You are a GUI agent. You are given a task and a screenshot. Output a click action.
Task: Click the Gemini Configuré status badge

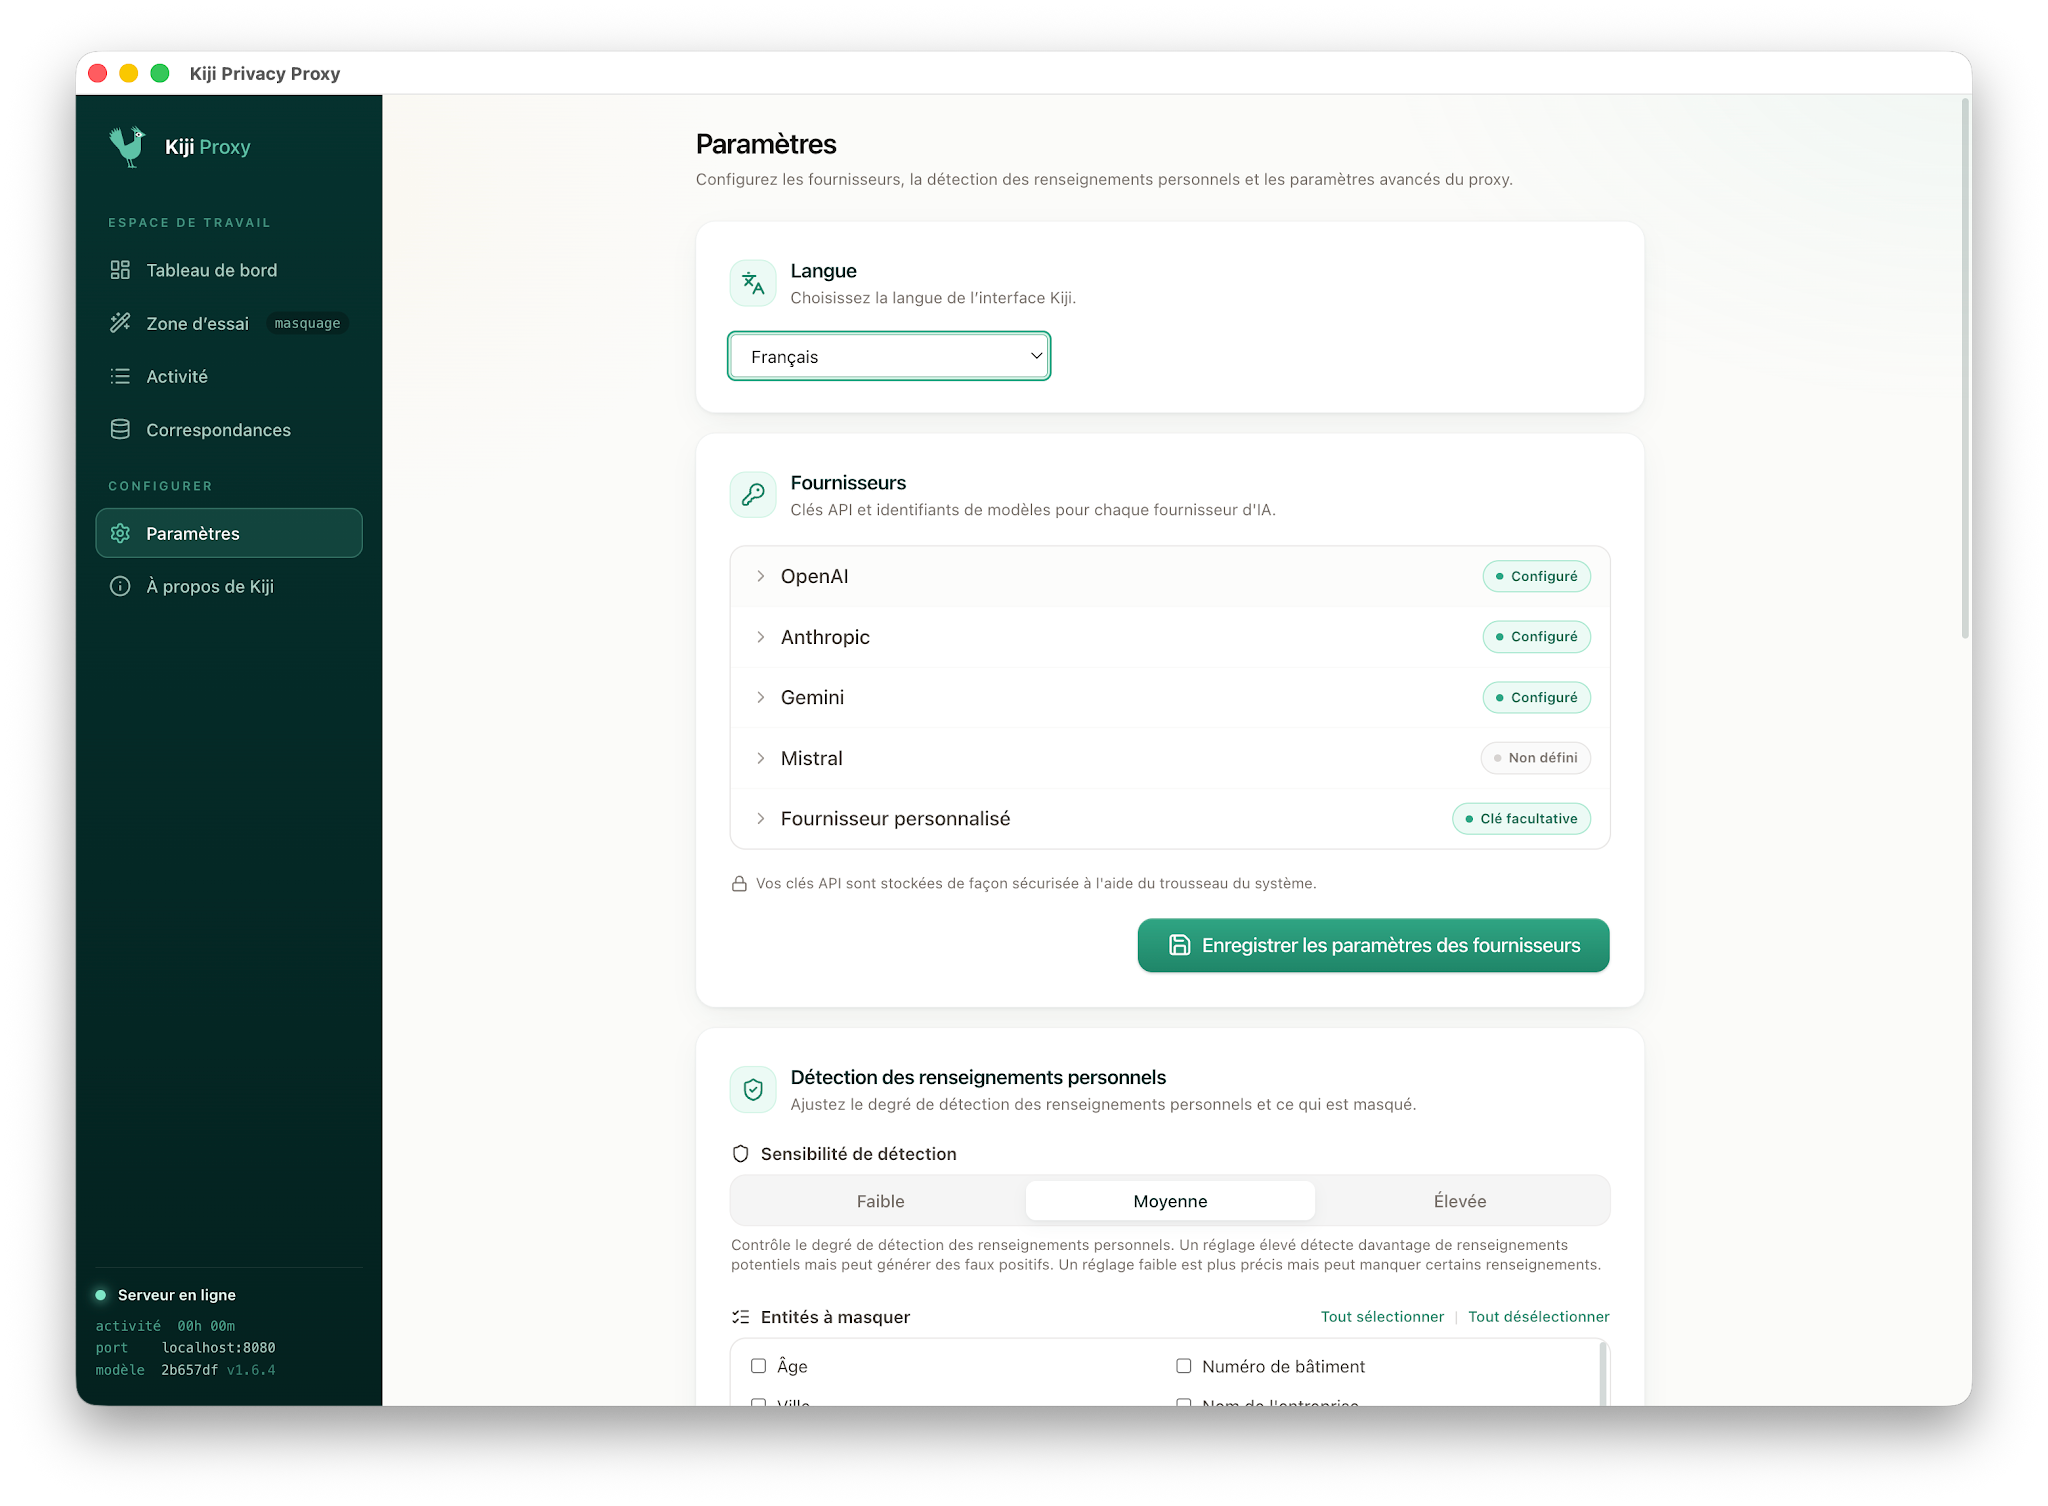[1537, 697]
